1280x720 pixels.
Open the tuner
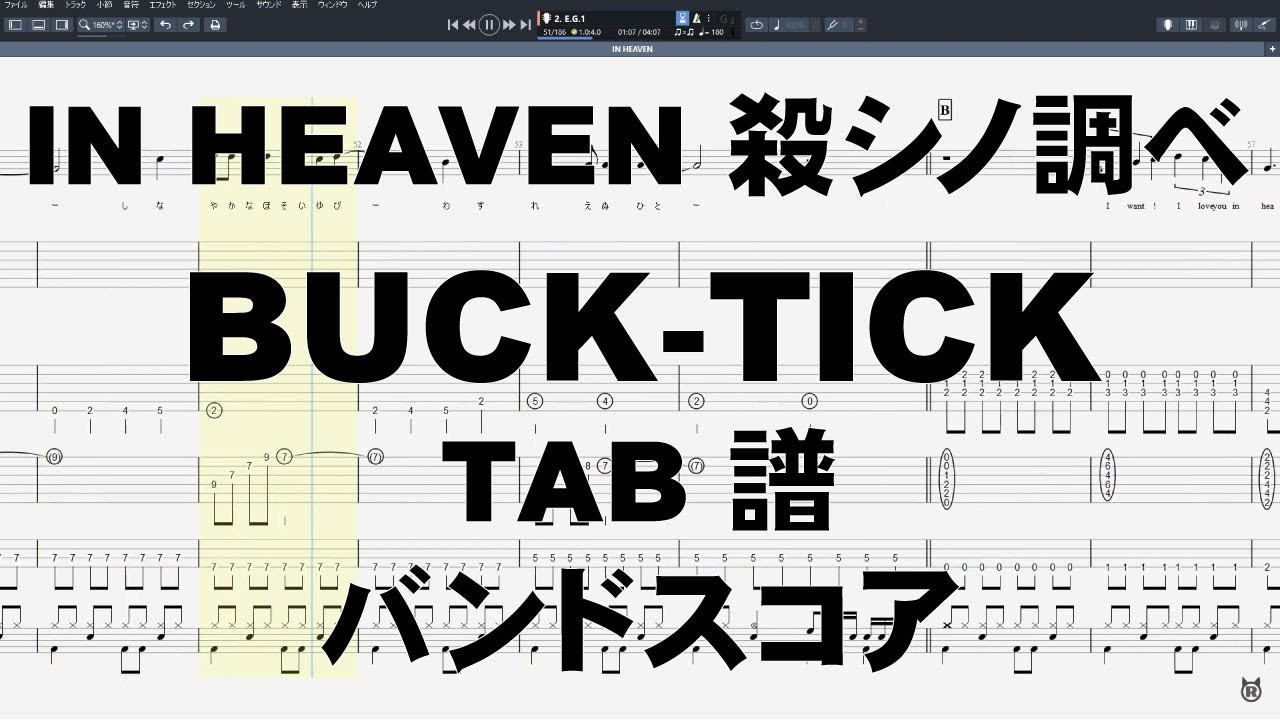pyautogui.click(x=1241, y=24)
